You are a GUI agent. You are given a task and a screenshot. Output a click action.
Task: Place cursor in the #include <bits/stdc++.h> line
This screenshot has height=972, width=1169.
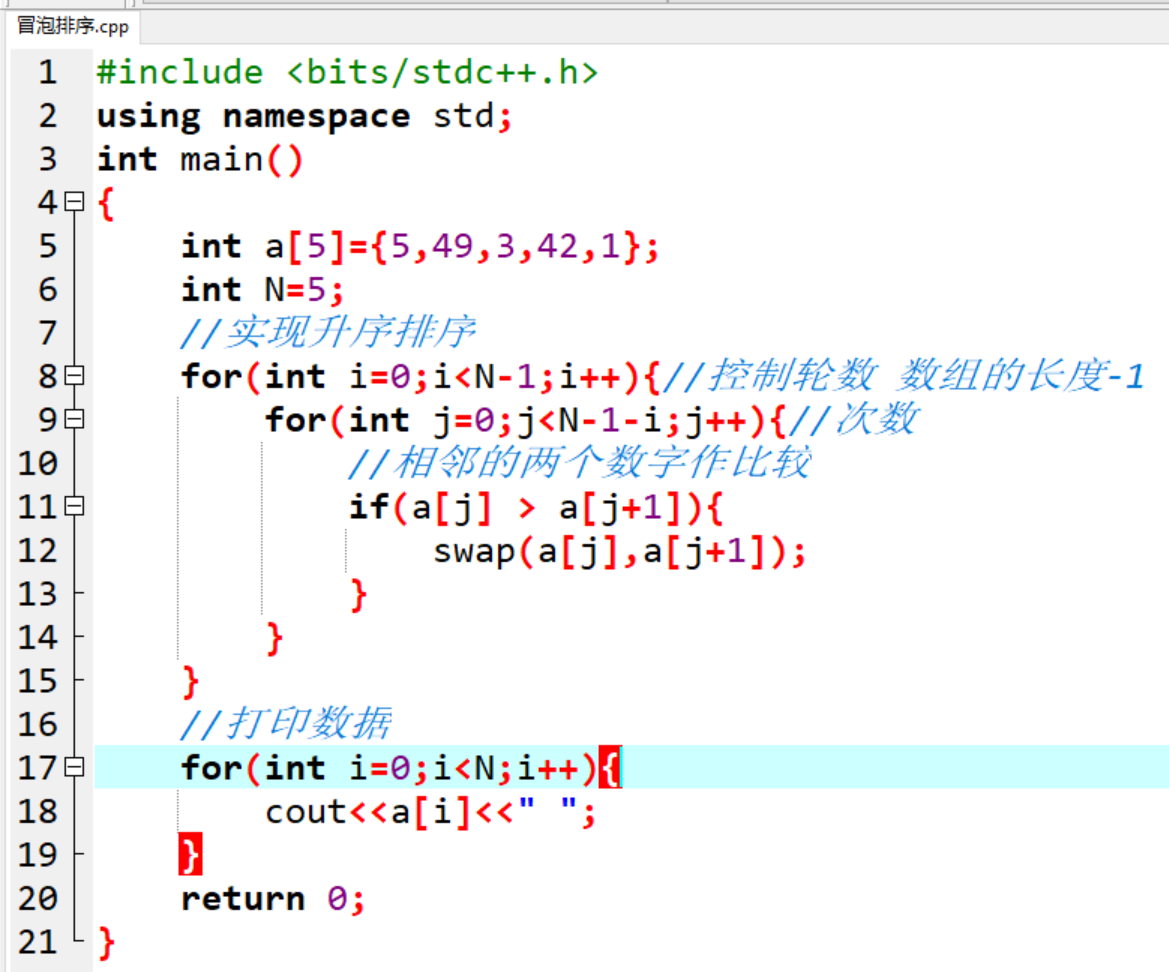click(x=346, y=73)
